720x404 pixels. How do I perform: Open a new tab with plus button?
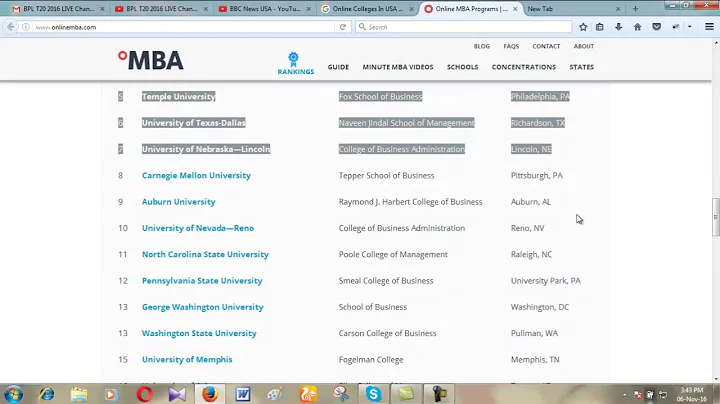tap(636, 9)
